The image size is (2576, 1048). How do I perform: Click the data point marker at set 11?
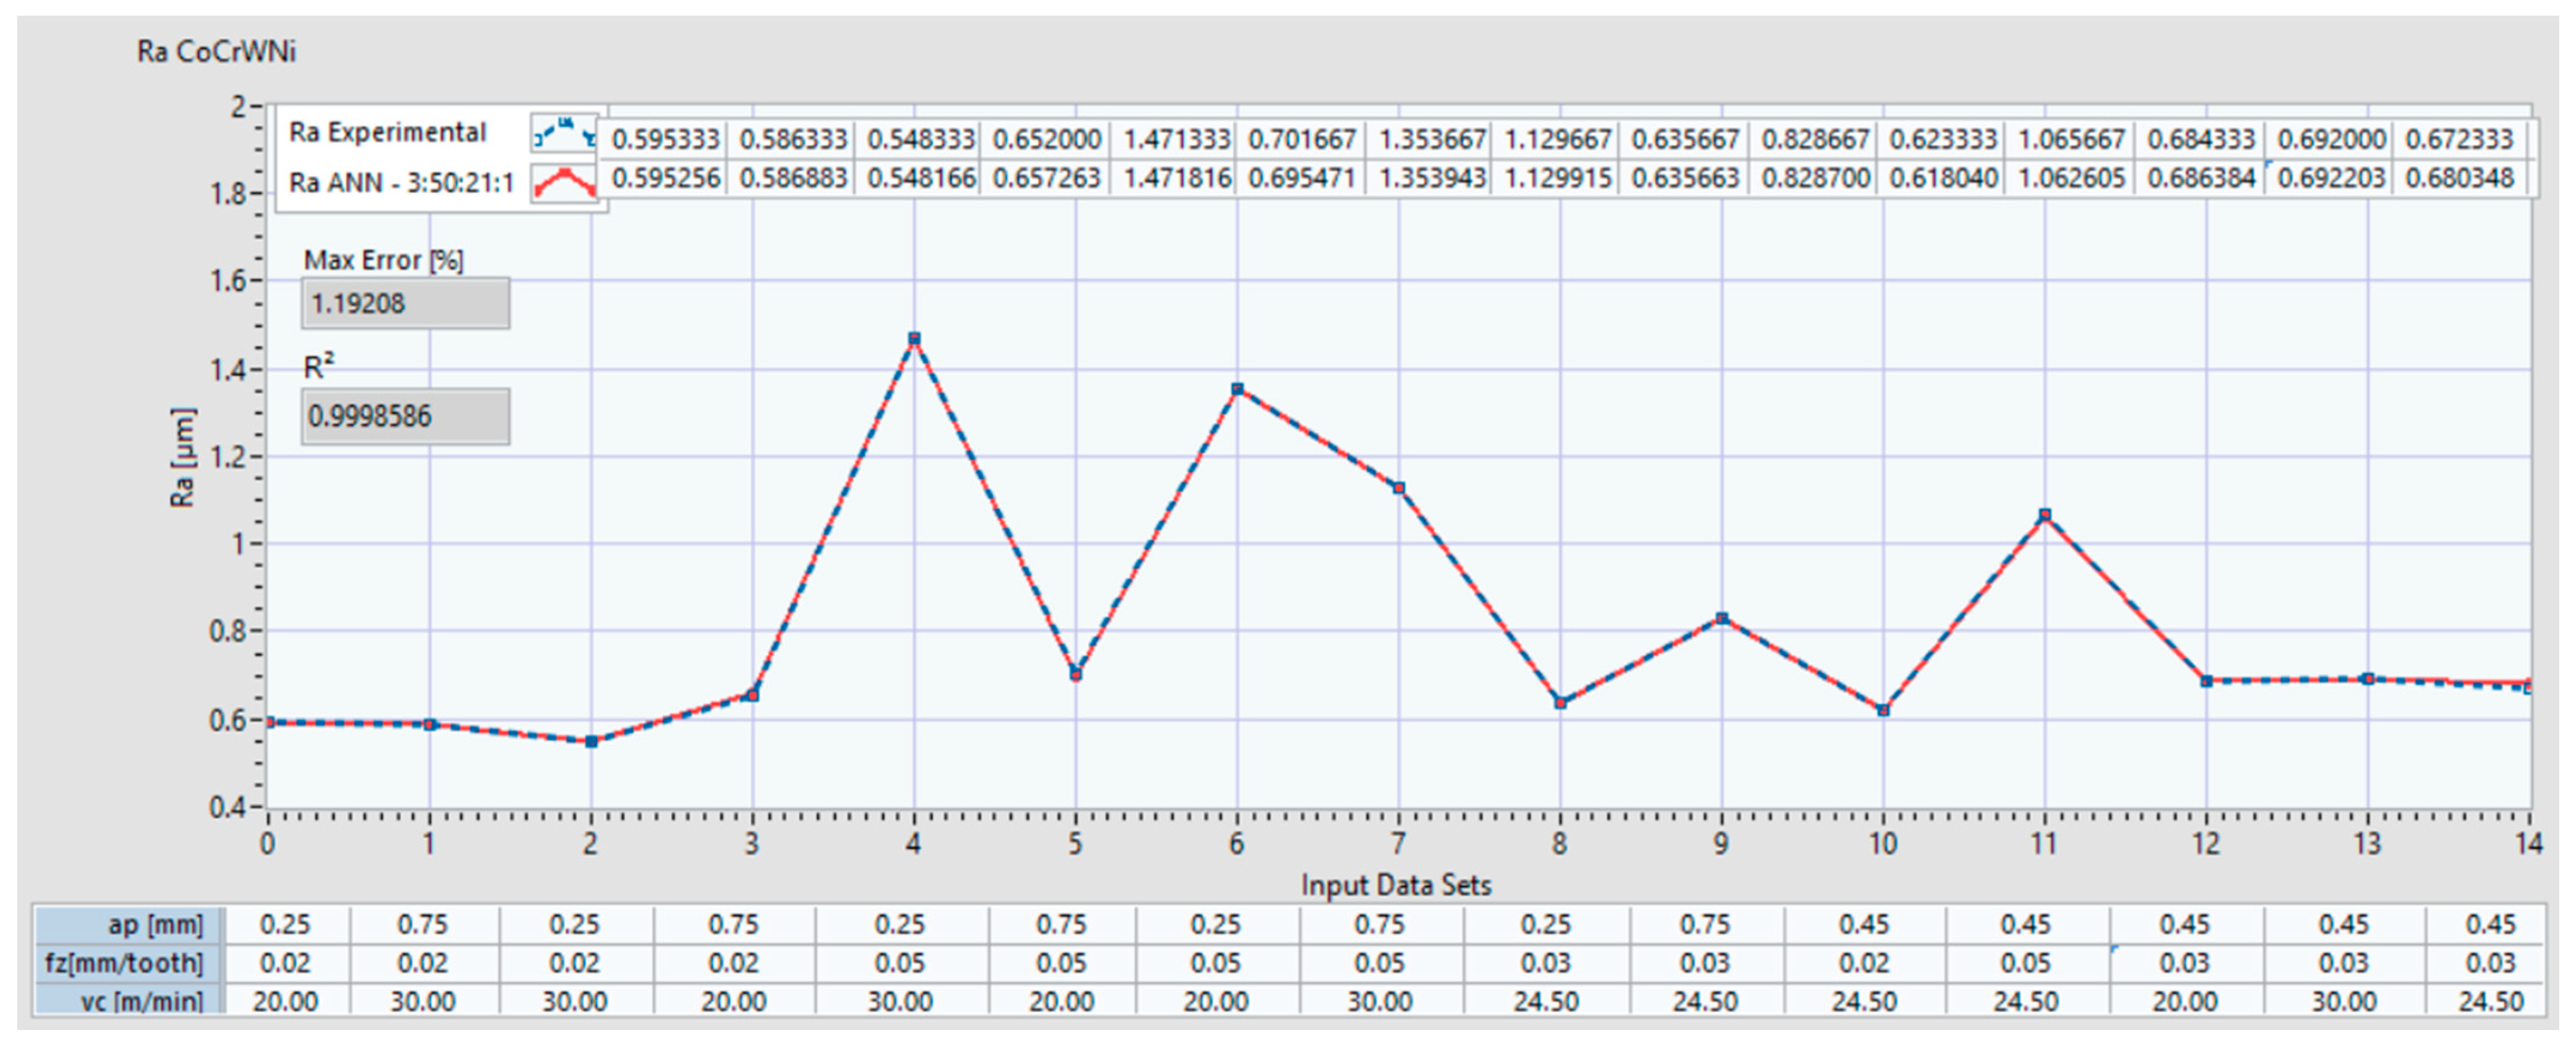pos(2045,515)
